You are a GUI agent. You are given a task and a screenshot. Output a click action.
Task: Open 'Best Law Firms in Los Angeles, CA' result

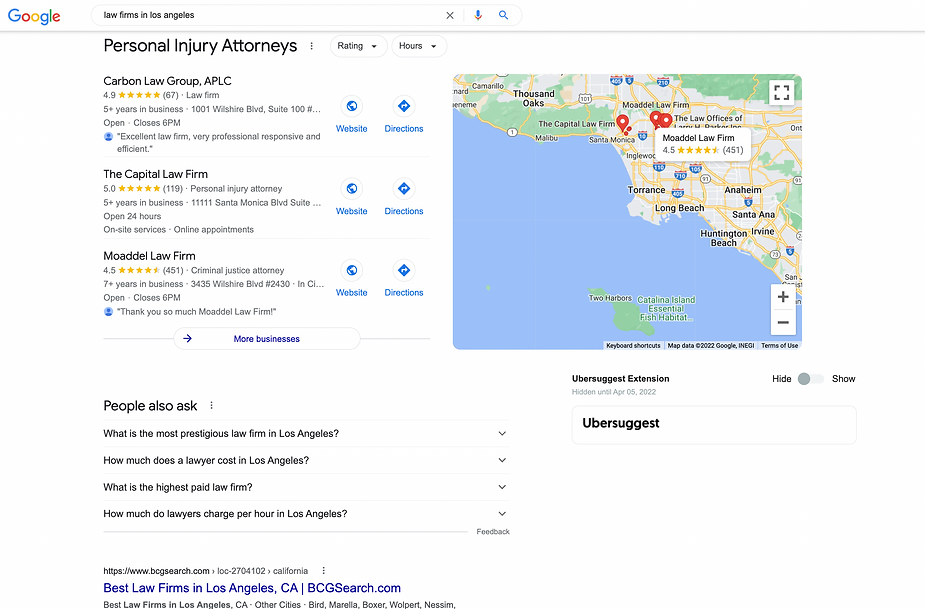click(x=252, y=588)
